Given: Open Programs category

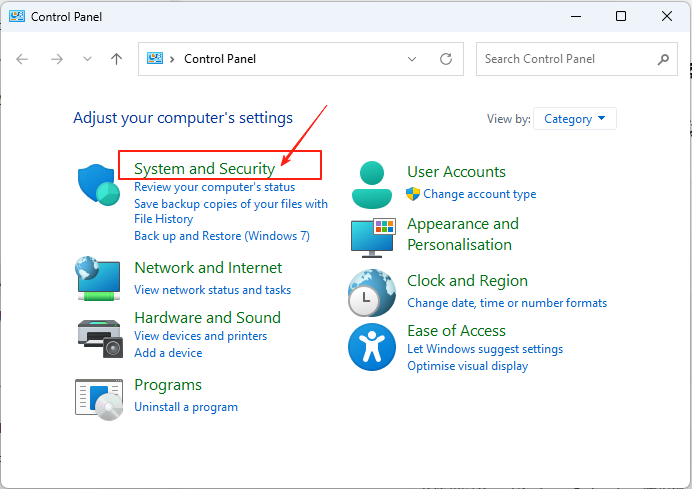Looking at the screenshot, I should click(x=168, y=385).
